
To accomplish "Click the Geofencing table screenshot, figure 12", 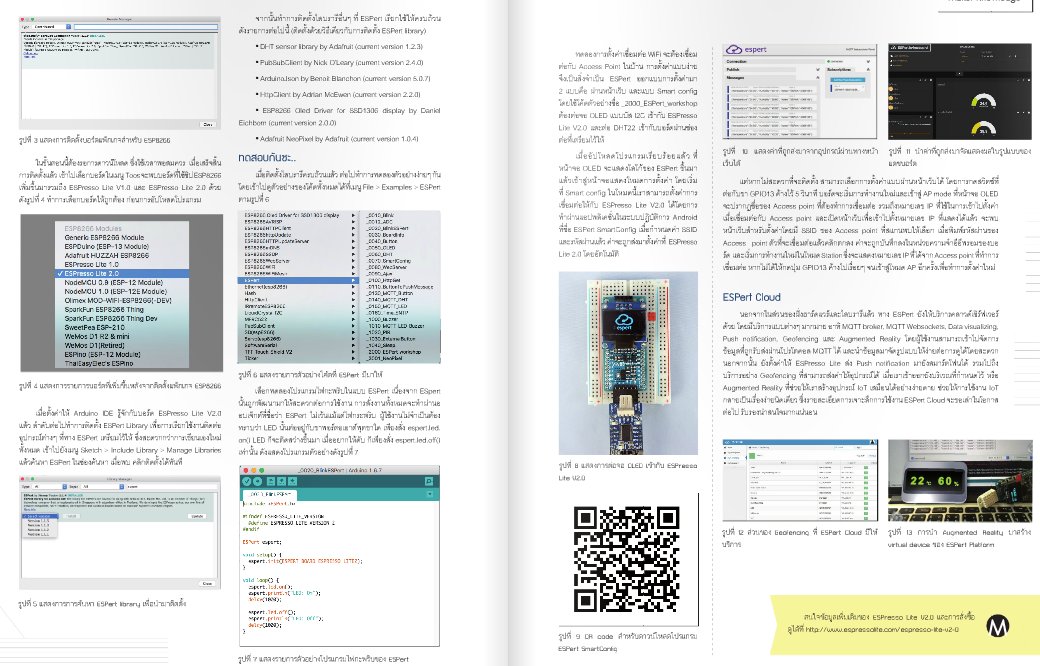I will coord(800,479).
